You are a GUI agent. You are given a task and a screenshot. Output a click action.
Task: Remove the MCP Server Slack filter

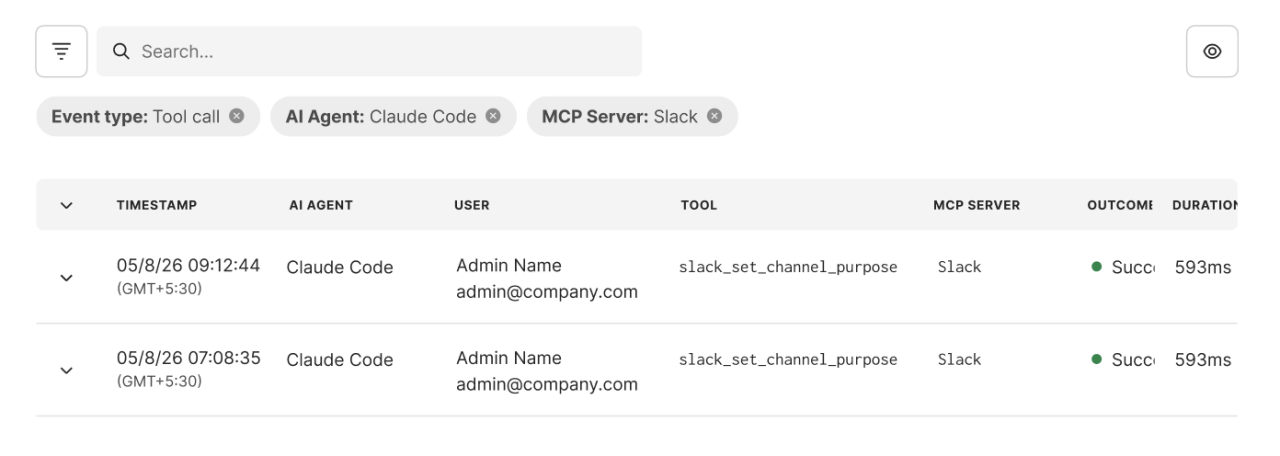[x=714, y=116]
